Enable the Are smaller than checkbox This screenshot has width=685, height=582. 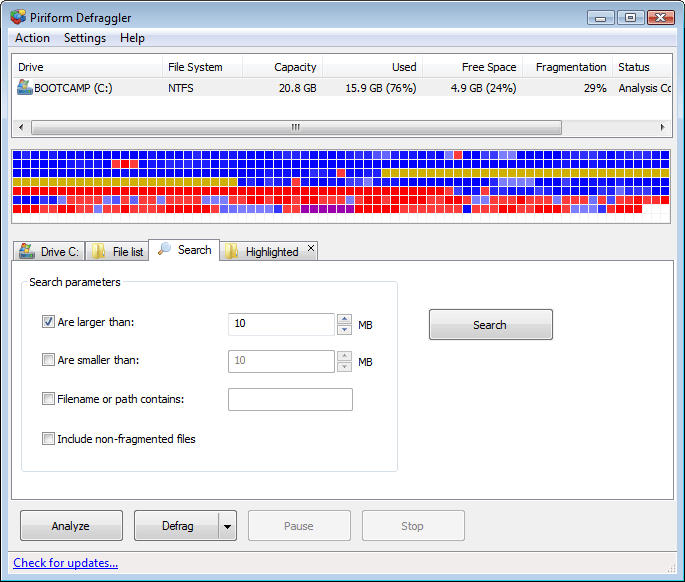(x=48, y=360)
